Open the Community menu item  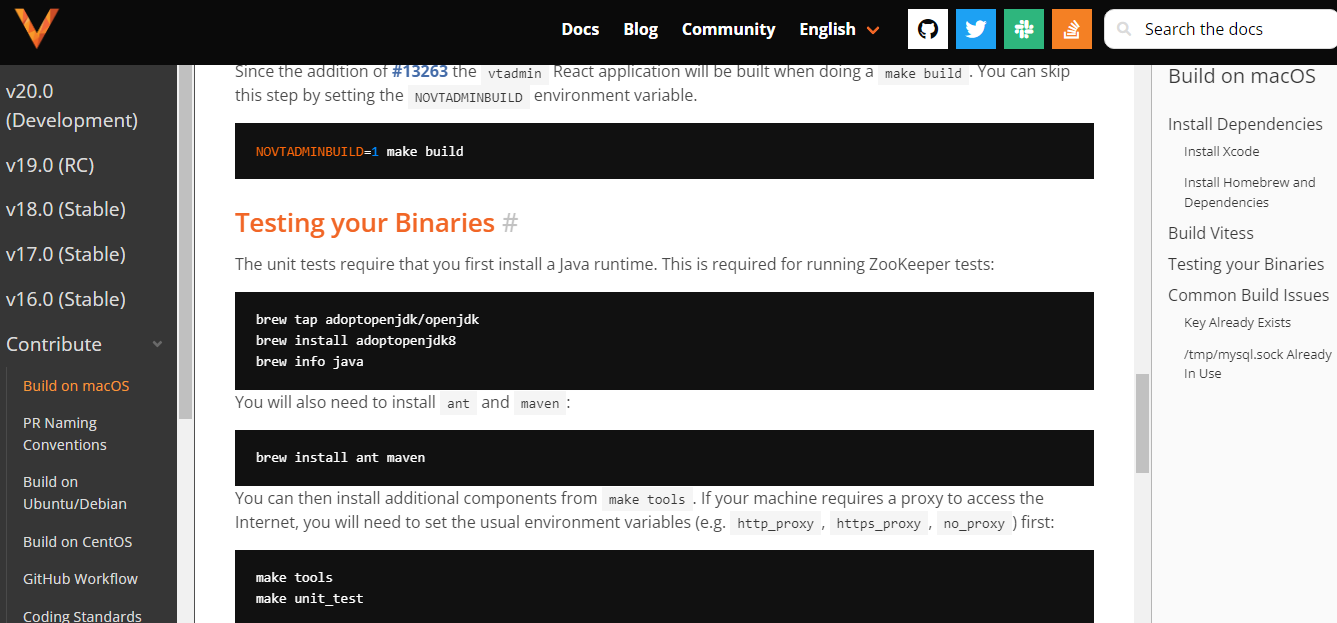pyautogui.click(x=728, y=29)
